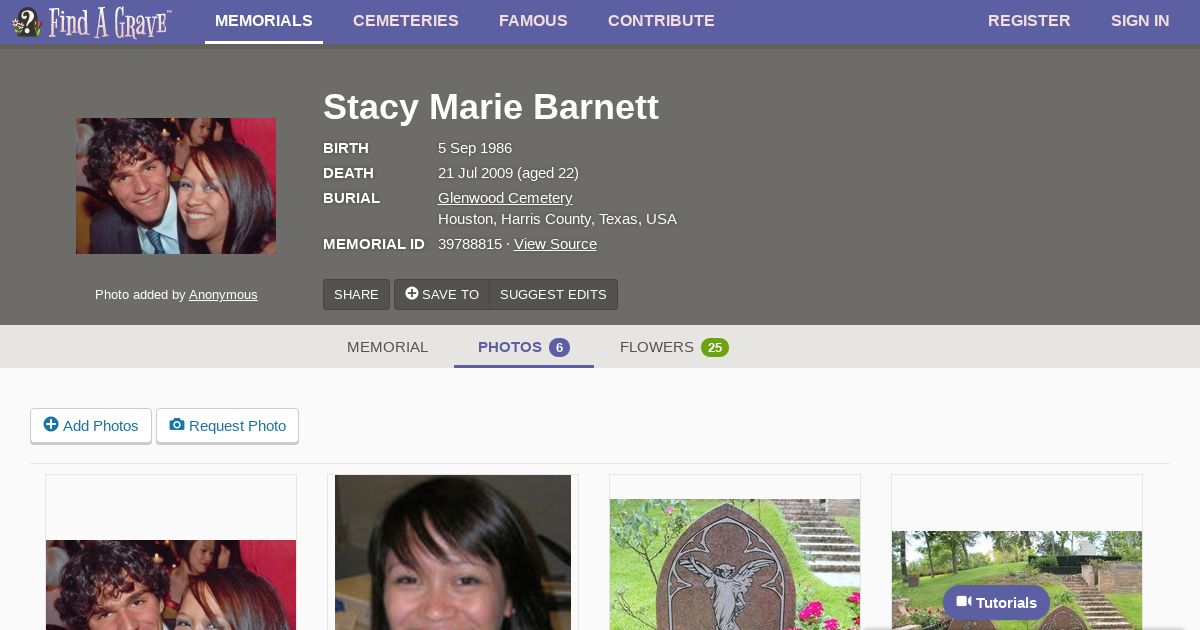Click the Share button
The width and height of the screenshot is (1200, 630).
(x=356, y=294)
